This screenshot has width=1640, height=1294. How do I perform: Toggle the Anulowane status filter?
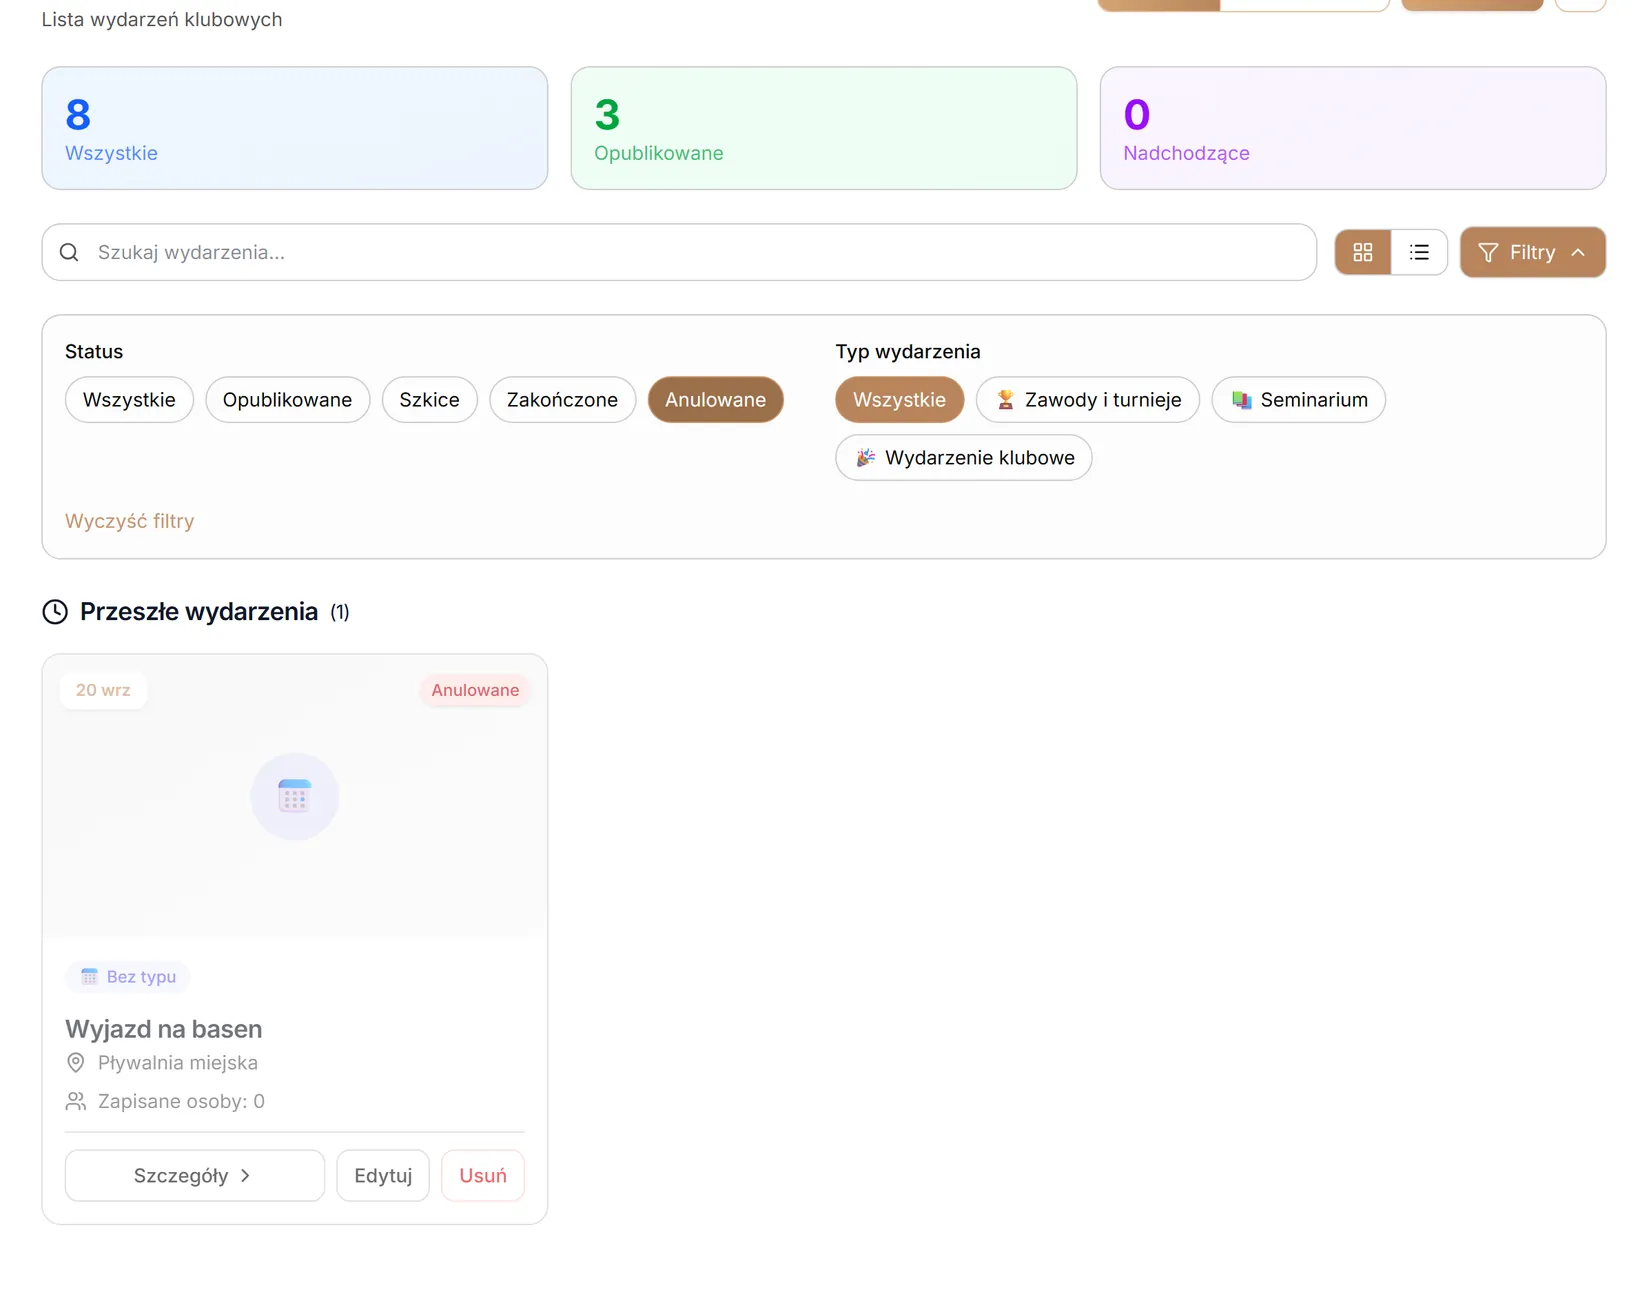coord(715,400)
